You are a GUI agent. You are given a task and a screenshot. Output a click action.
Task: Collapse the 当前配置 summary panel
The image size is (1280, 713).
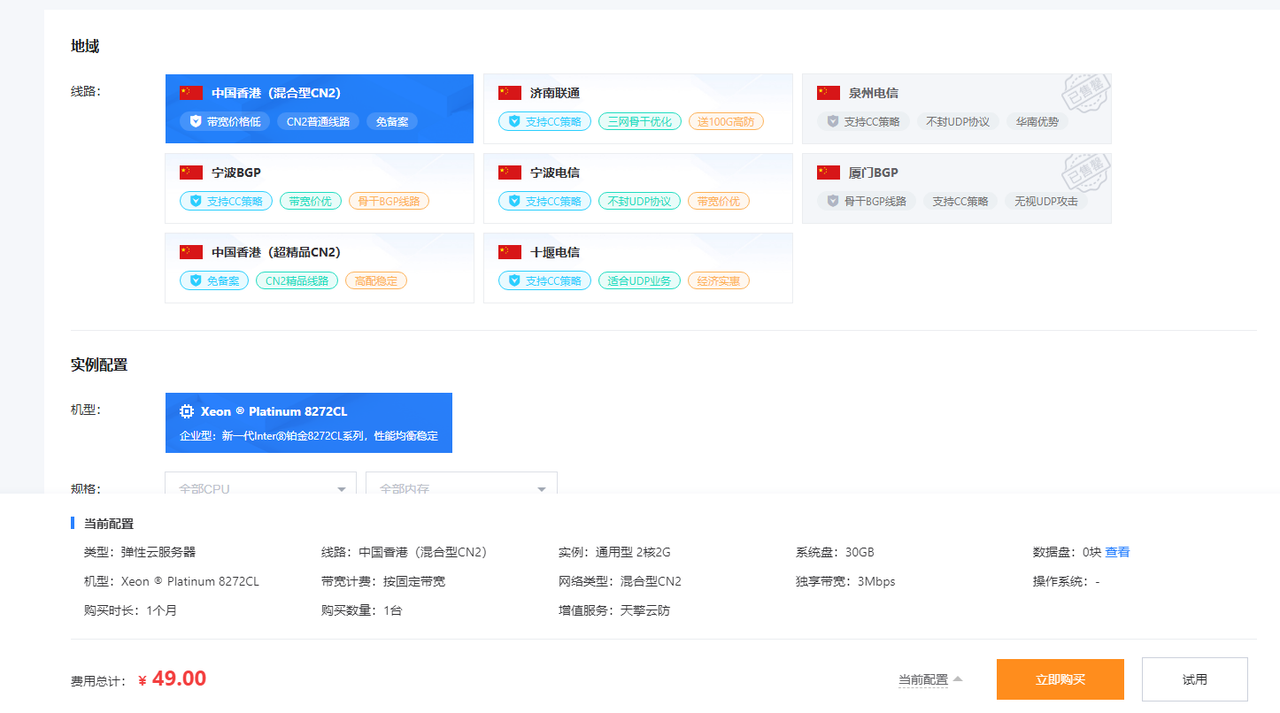click(930, 680)
